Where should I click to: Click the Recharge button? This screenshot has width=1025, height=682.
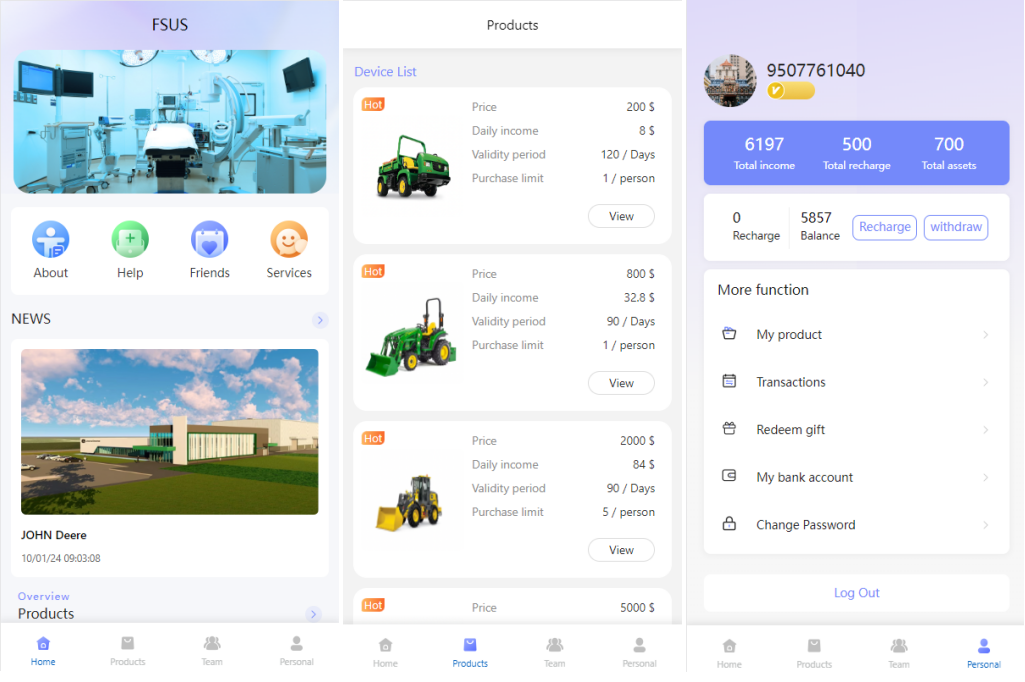pyautogui.click(x=884, y=227)
